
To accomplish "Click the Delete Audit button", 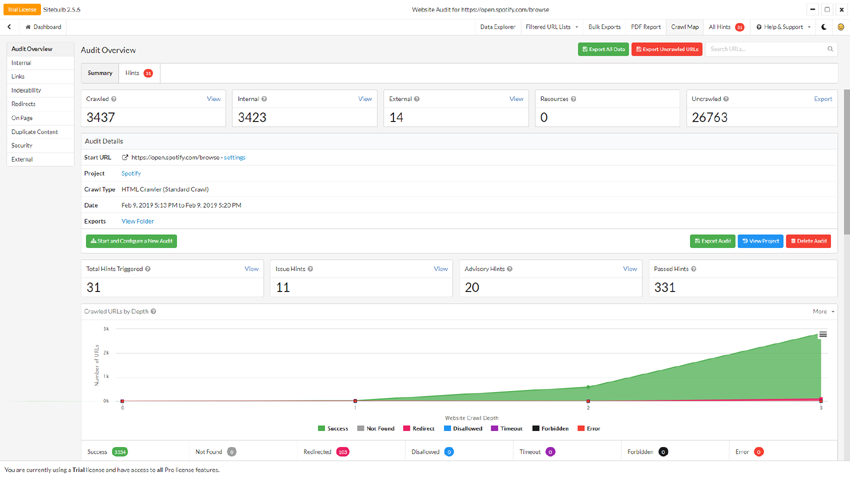I will tap(808, 241).
